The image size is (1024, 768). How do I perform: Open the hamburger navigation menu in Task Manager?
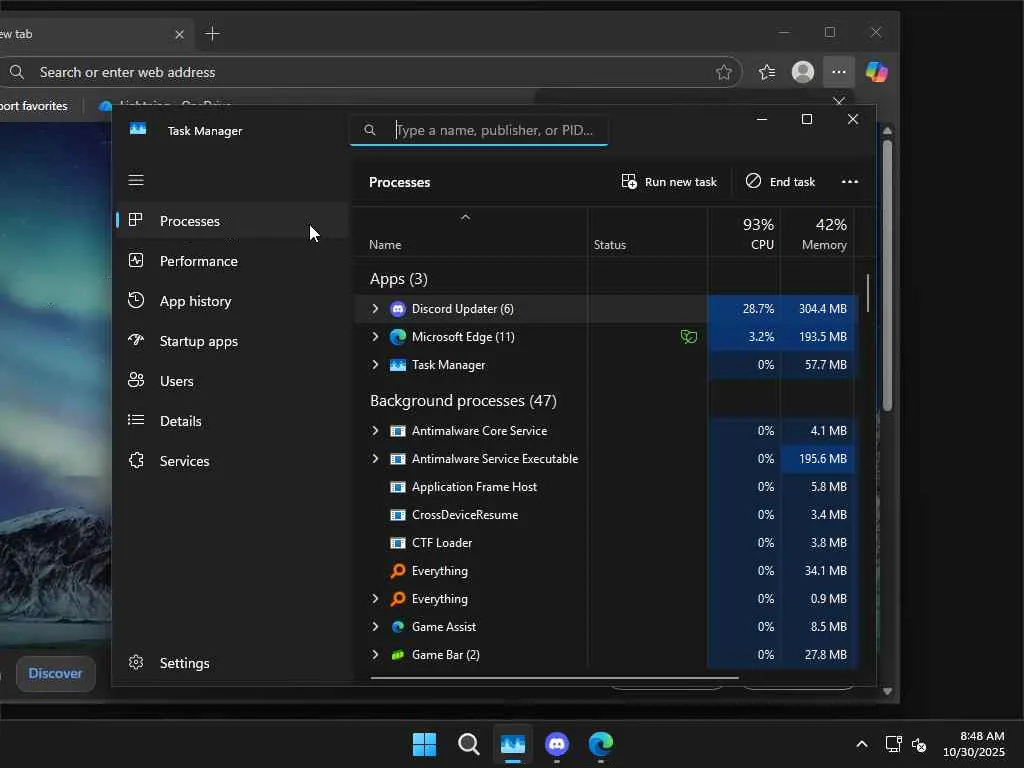click(x=136, y=180)
